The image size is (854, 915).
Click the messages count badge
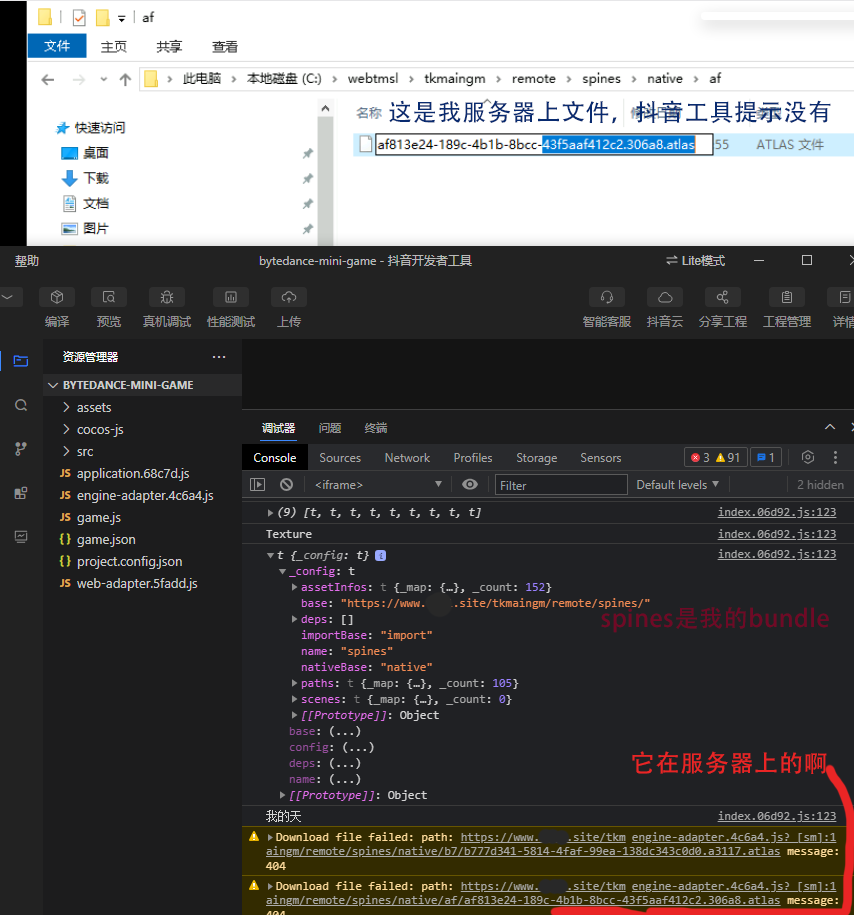pos(765,458)
